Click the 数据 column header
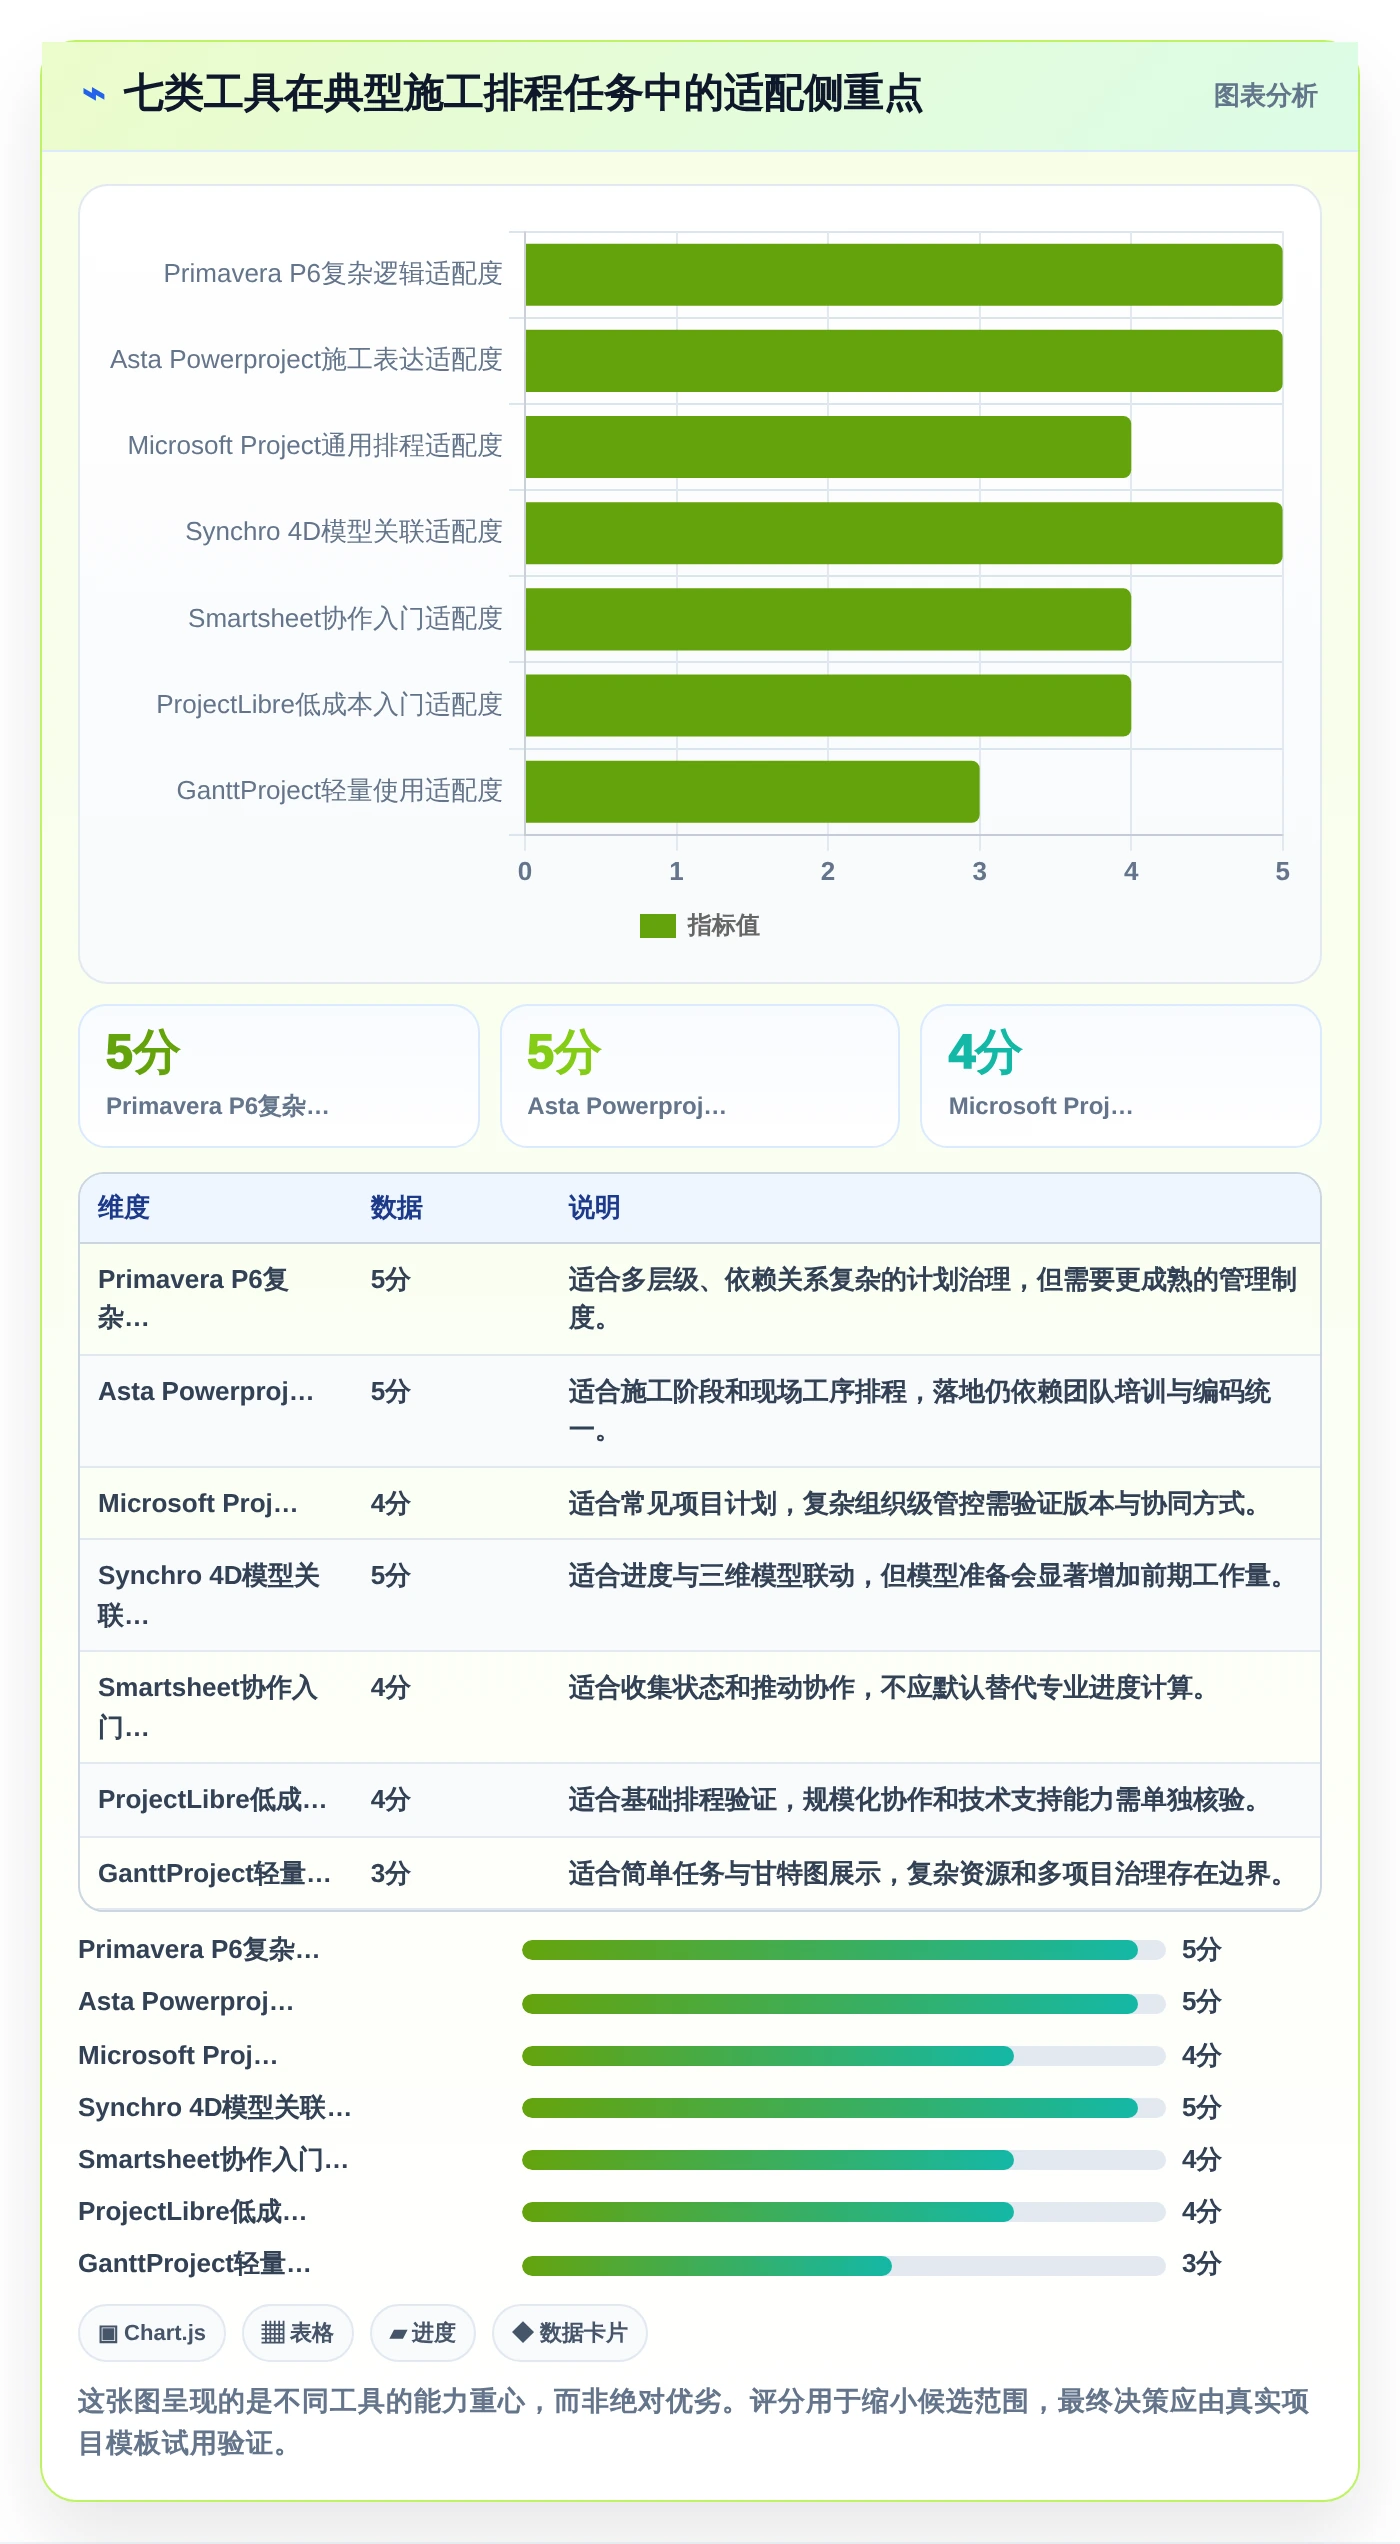This screenshot has width=1400, height=2544. pyautogui.click(x=396, y=1208)
